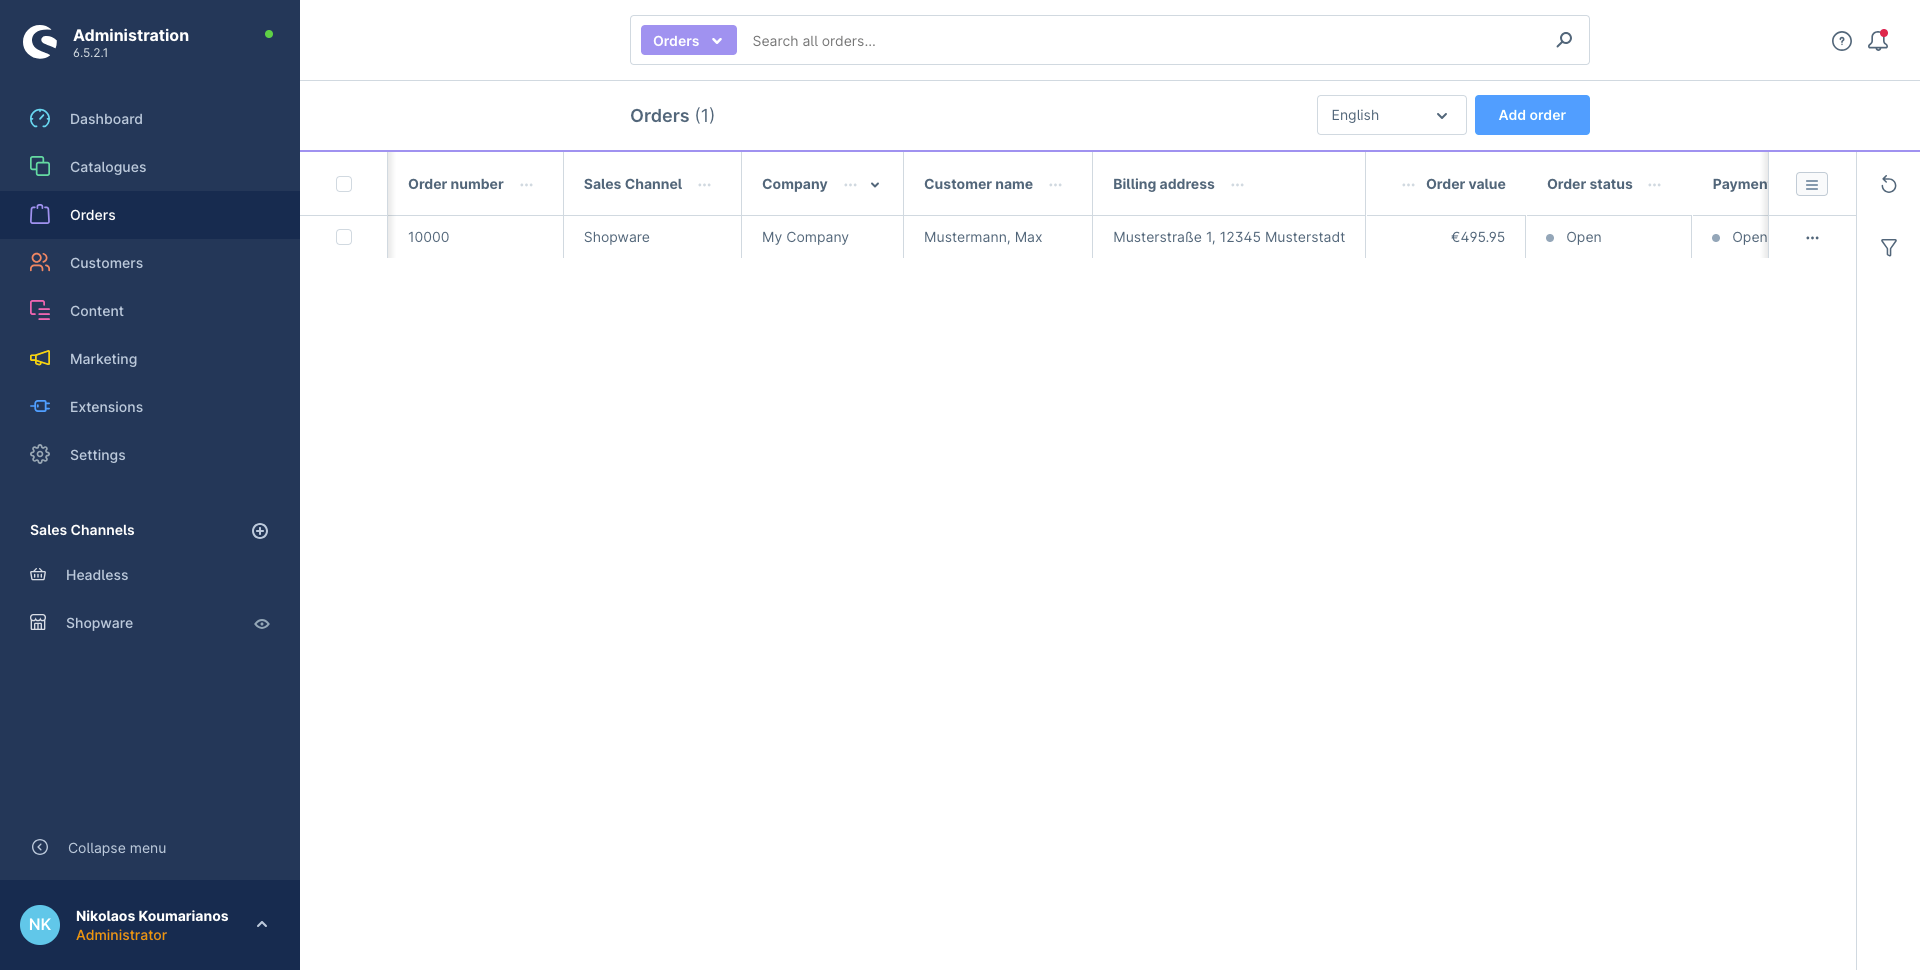This screenshot has height=970, width=1920.
Task: Sort by the Customer name column header
Action: click(978, 184)
